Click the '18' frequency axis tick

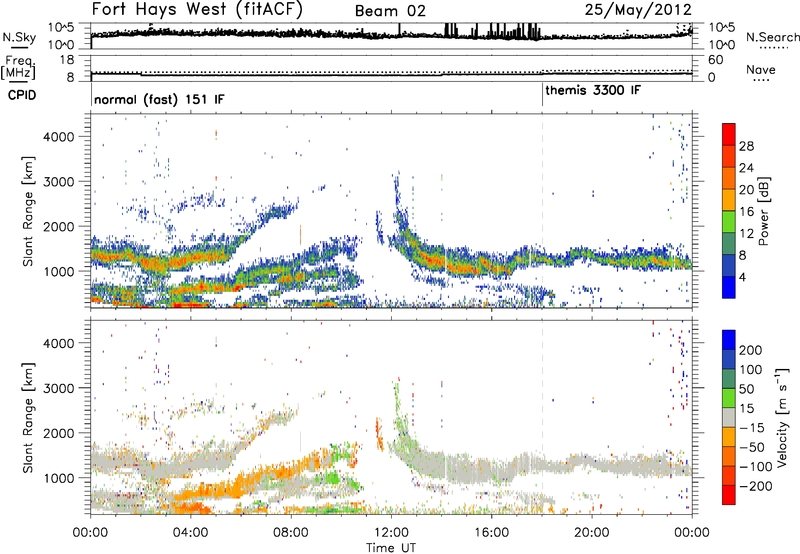pos(67,60)
